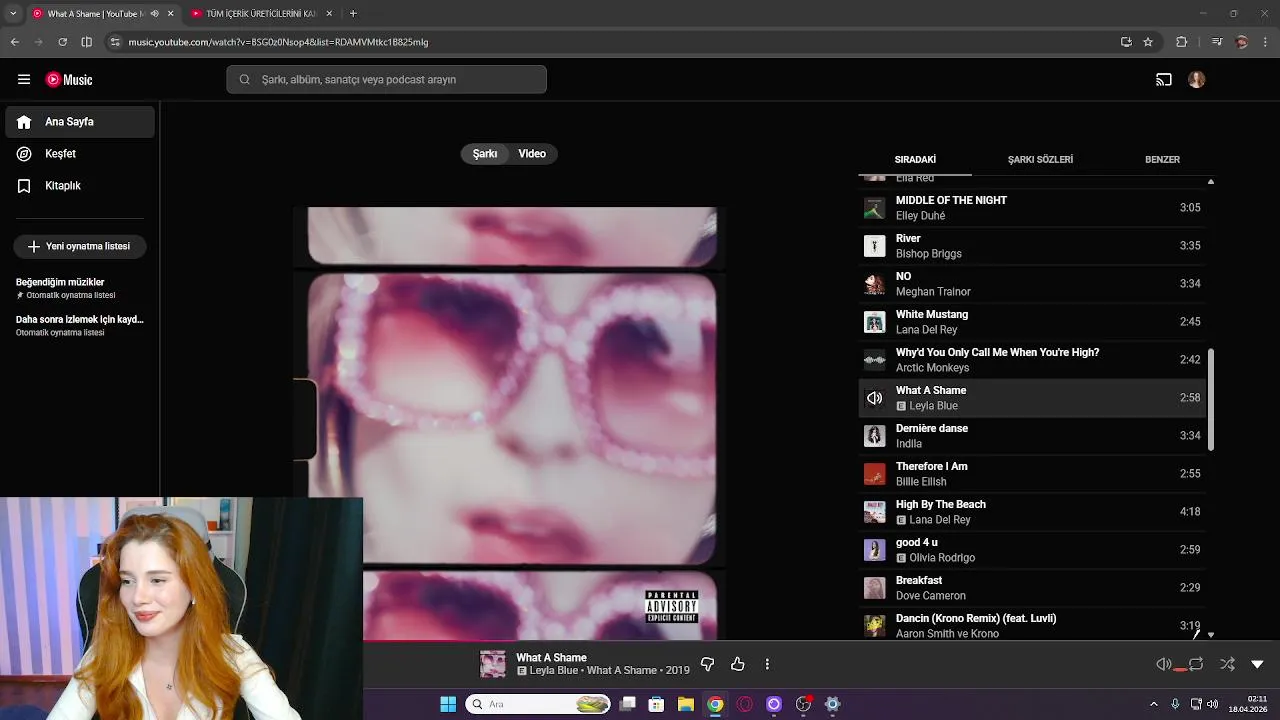Open the browser tab search dropdown
Image resolution: width=1280 pixels, height=720 pixels.
[13, 13]
